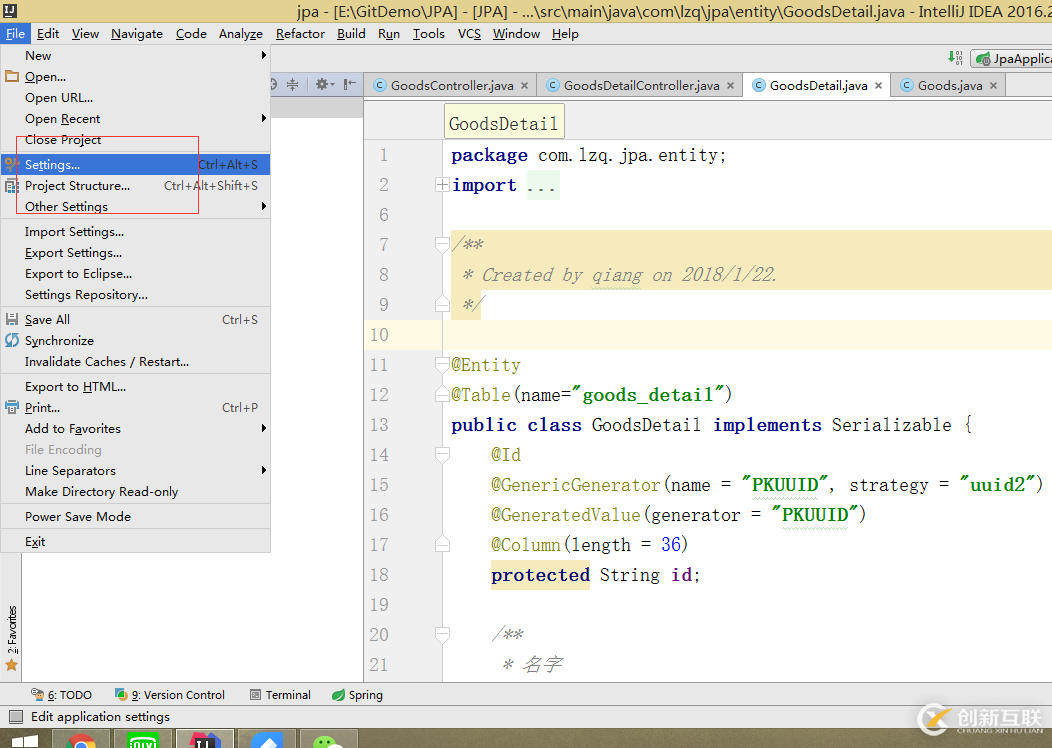
Task: Click the blue app icon next to IntelliJ in taskbar
Action: 266,739
